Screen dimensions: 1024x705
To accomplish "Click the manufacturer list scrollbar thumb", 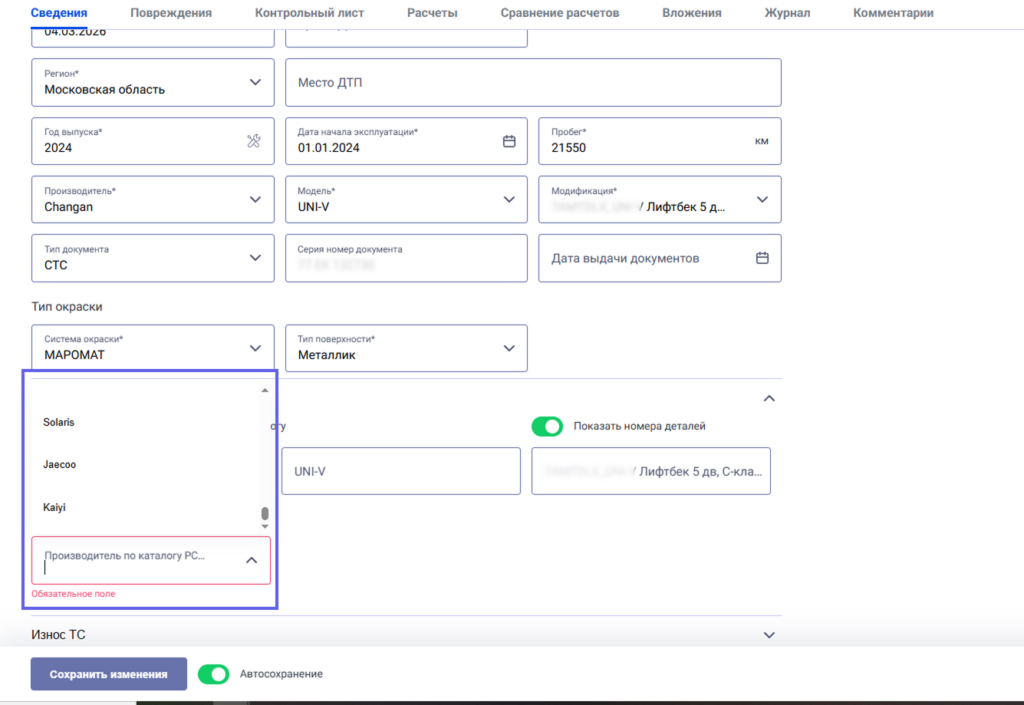I will (265, 513).
